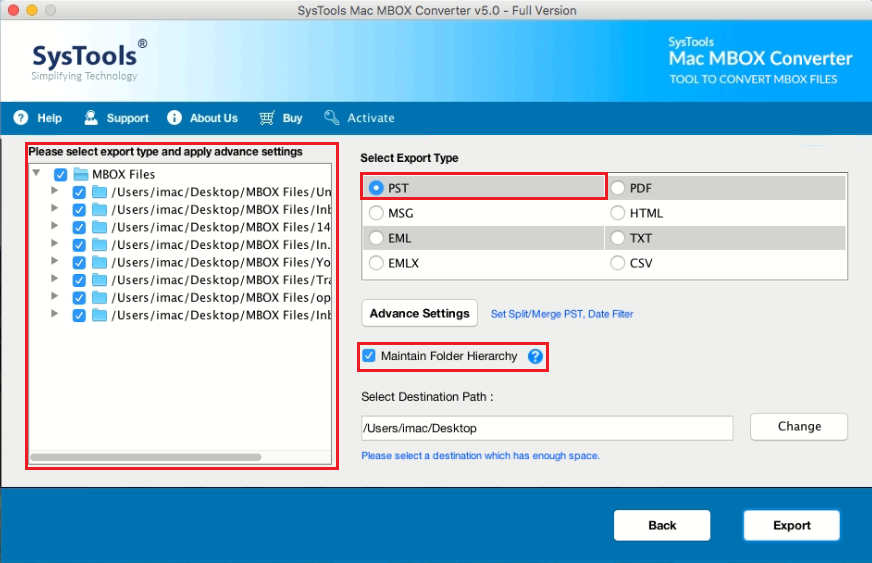Image resolution: width=872 pixels, height=563 pixels.
Task: Select tree row '/Users/imac/Desktop/MBOX Files/op'
Action: coord(221,298)
